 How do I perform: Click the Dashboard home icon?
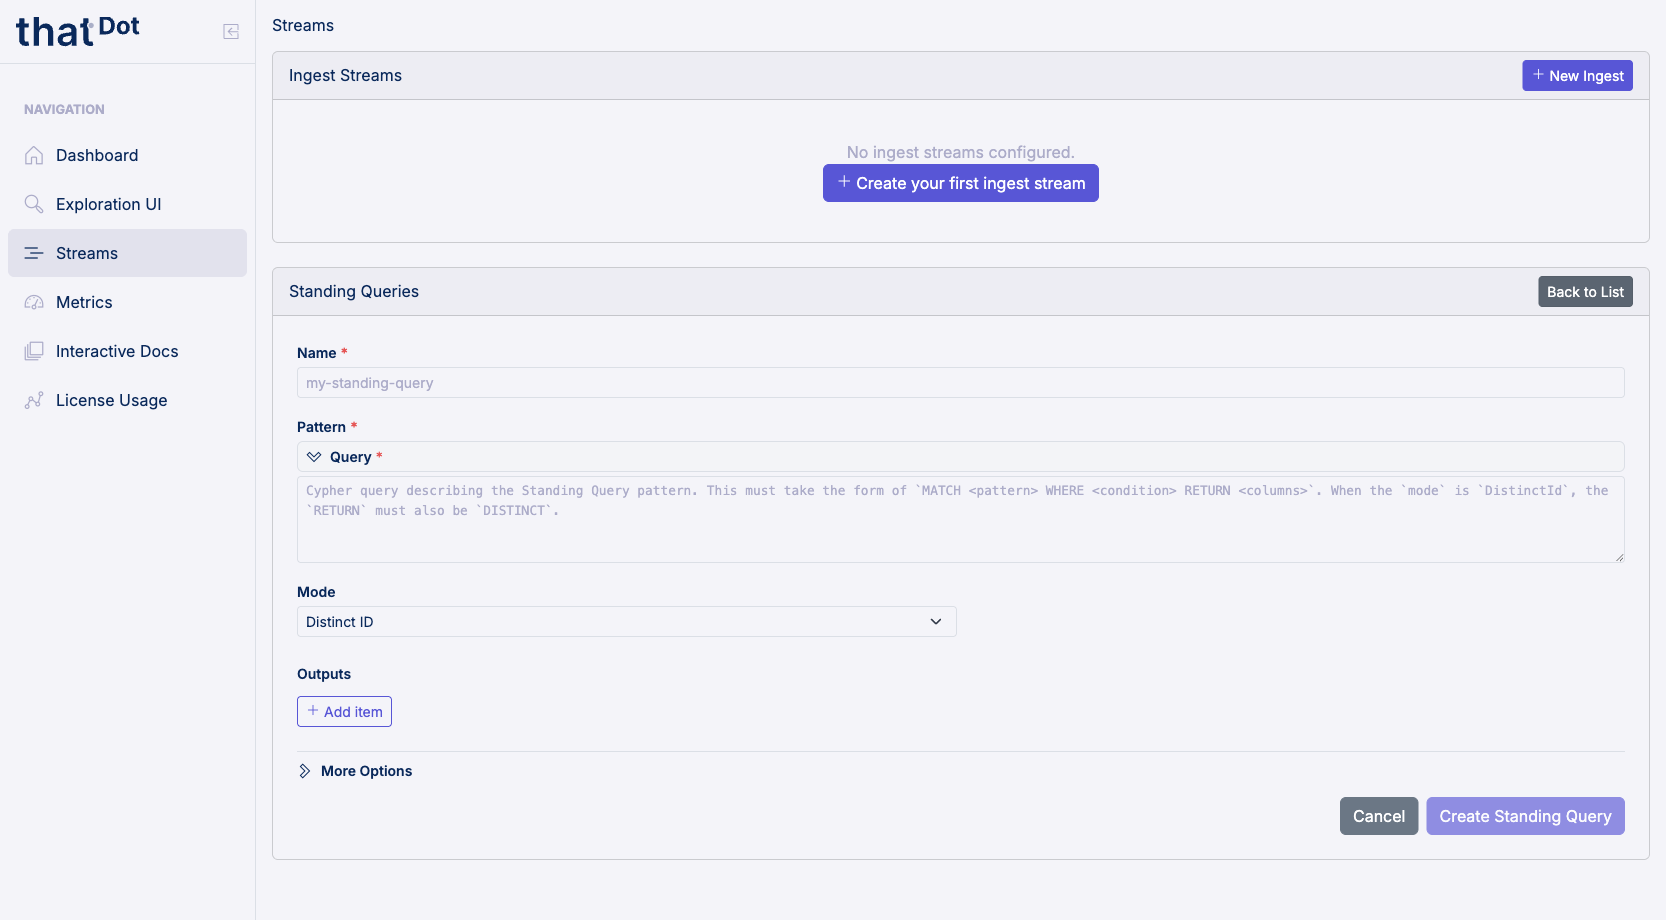(34, 155)
